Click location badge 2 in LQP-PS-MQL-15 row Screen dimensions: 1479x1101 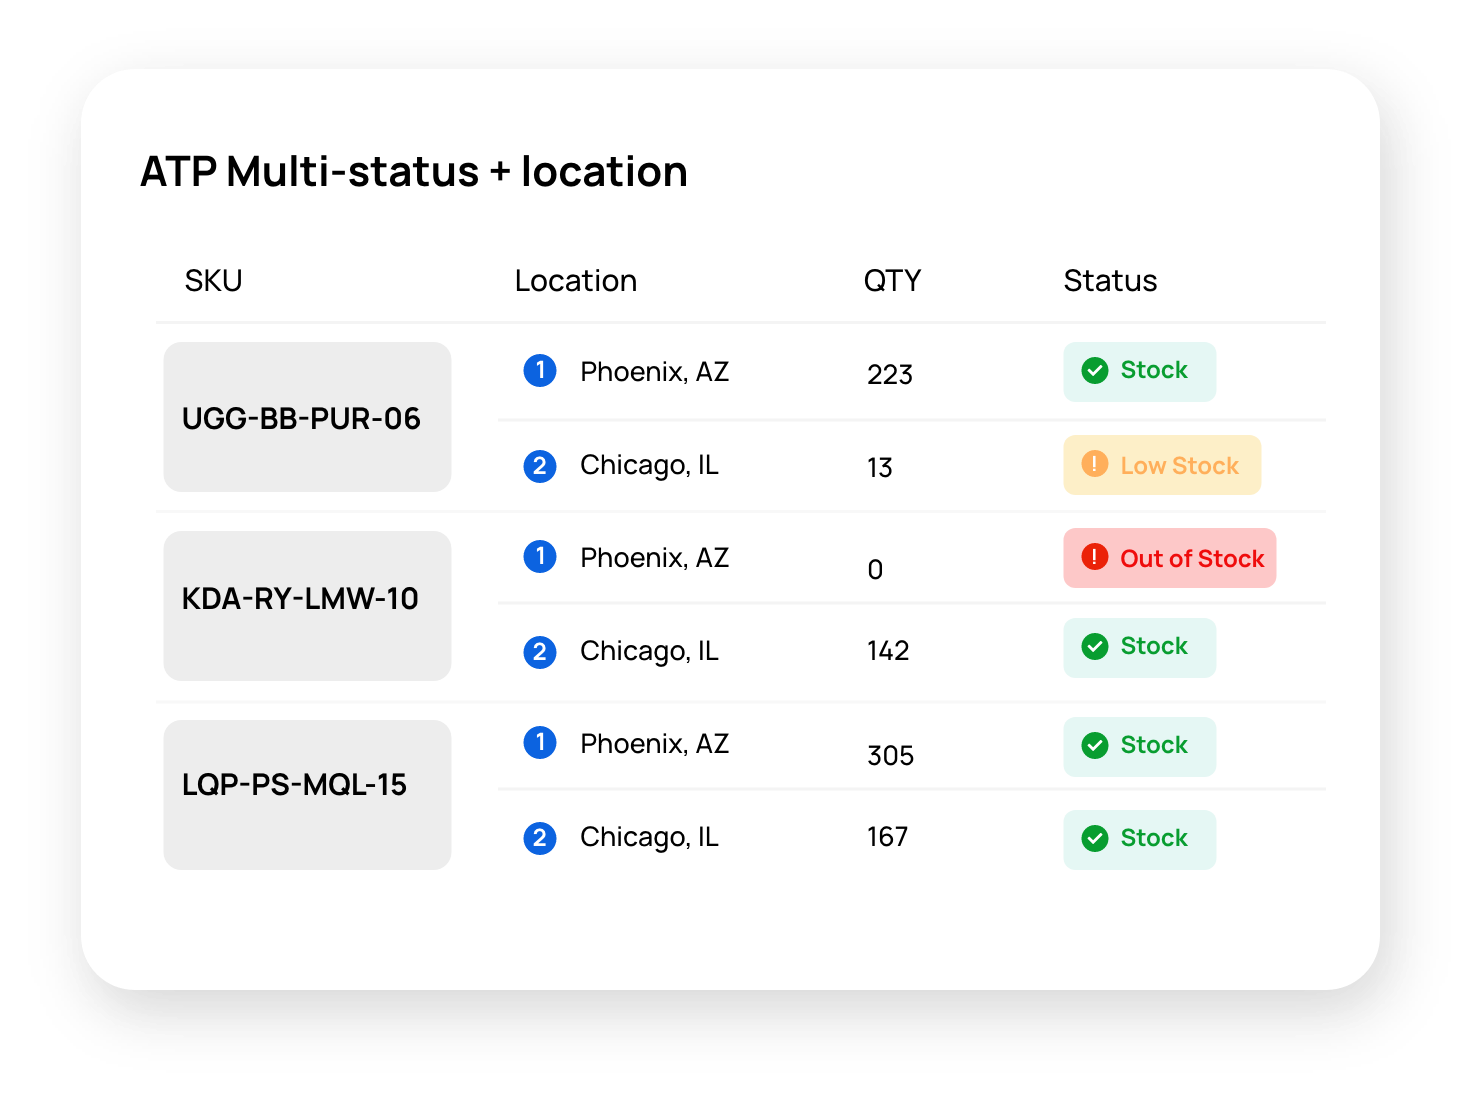540,838
